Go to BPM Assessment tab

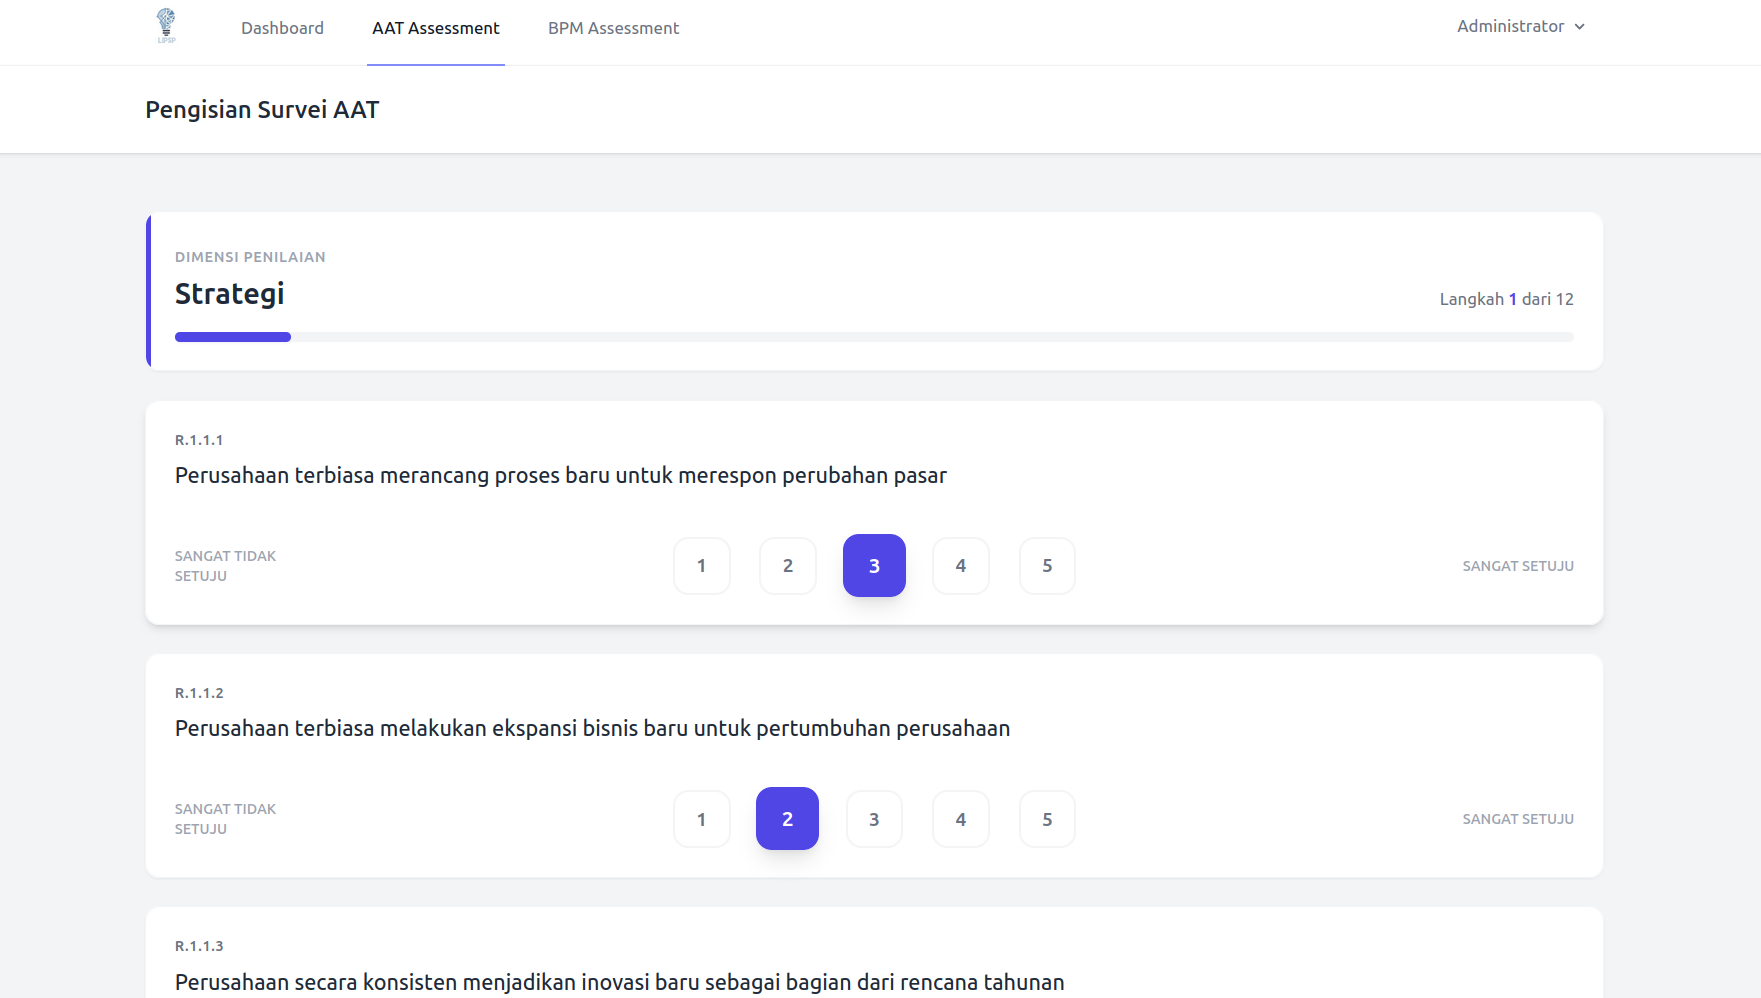coord(613,28)
